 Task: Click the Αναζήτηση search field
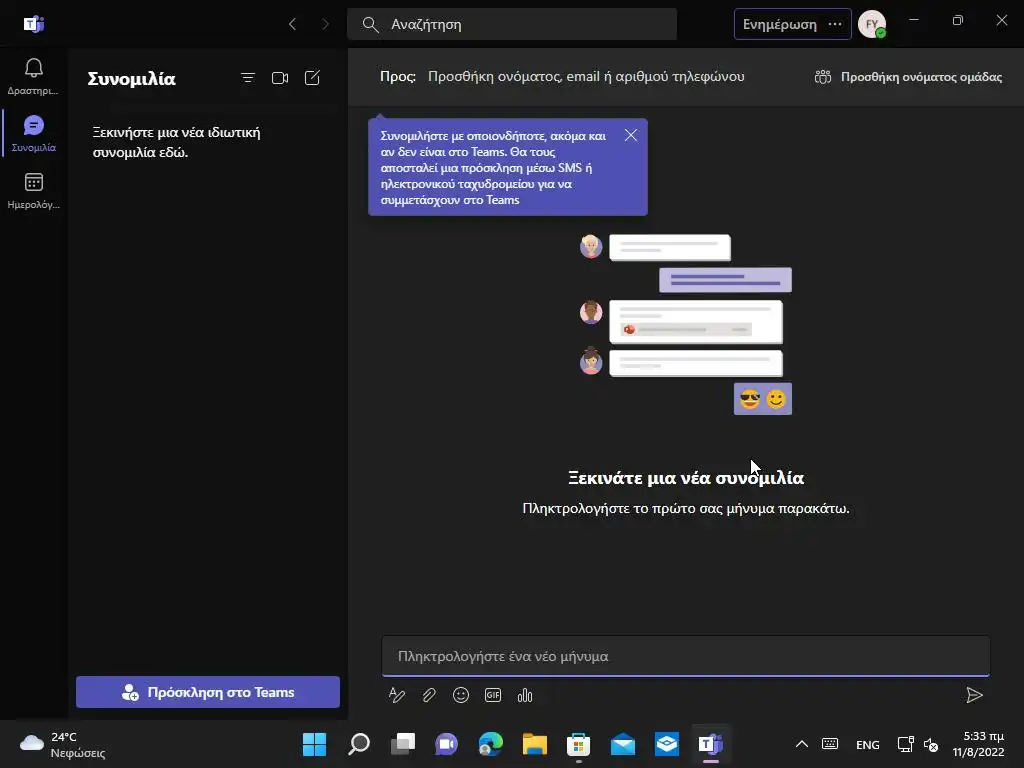(512, 24)
